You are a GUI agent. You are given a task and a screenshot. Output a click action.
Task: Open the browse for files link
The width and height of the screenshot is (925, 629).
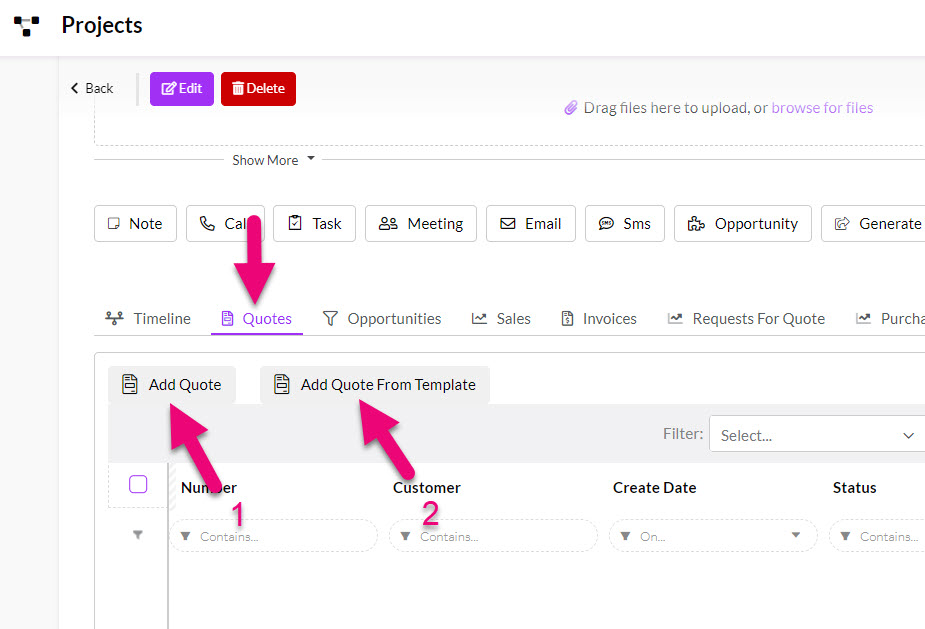point(822,108)
